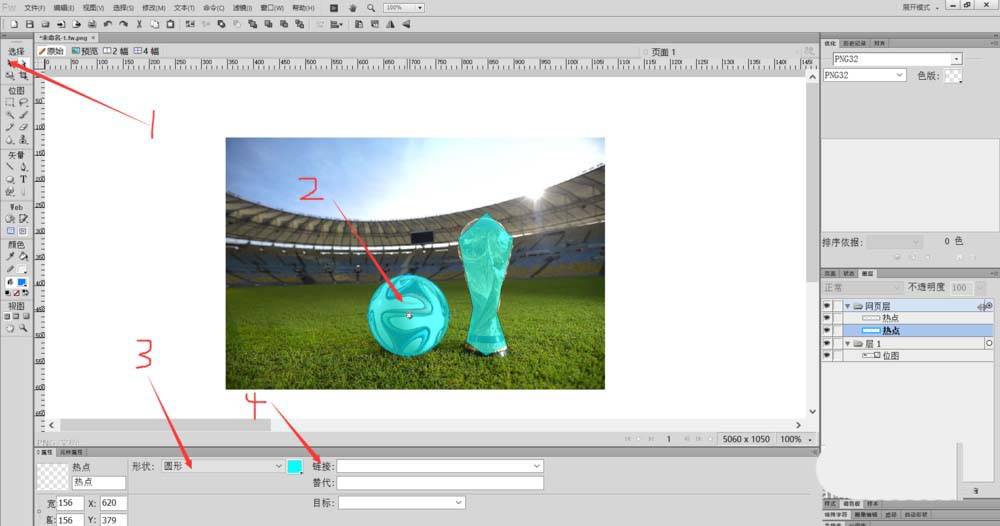Image resolution: width=1000 pixels, height=526 pixels.
Task: Open the 链接 link dropdown
Action: click(x=439, y=466)
